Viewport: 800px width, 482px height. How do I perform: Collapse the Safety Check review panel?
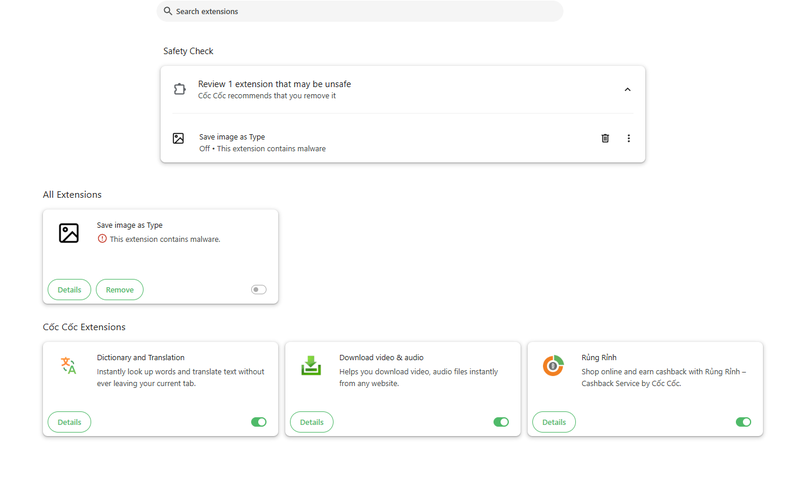(x=628, y=90)
